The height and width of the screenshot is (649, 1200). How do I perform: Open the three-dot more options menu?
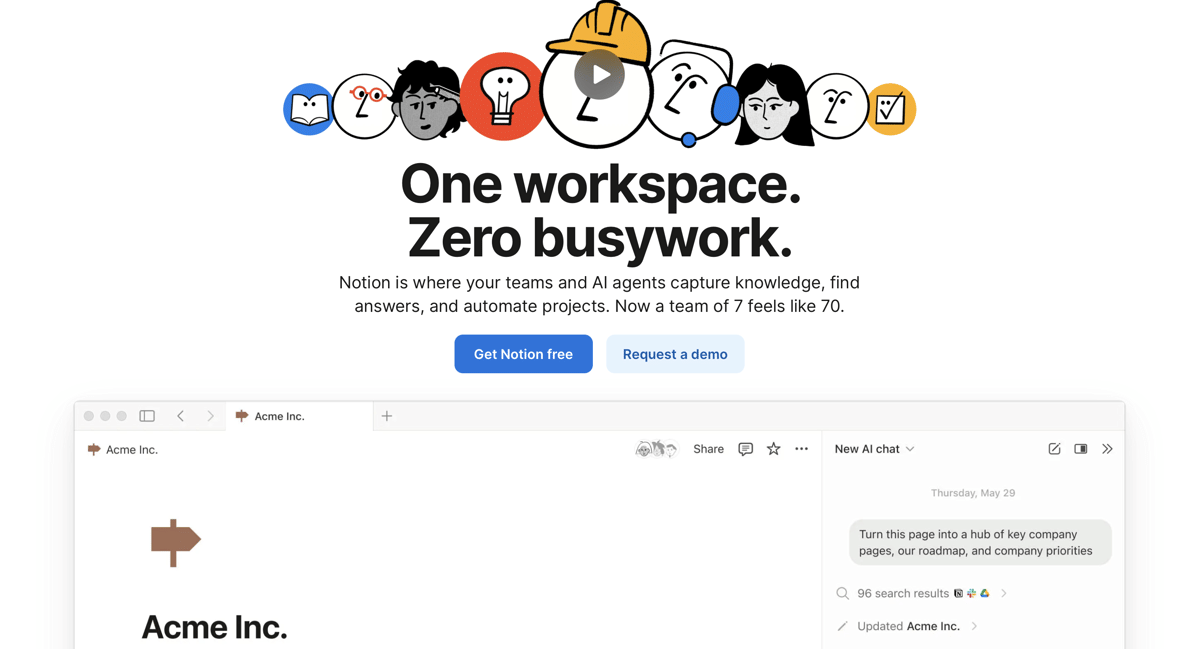coord(801,450)
